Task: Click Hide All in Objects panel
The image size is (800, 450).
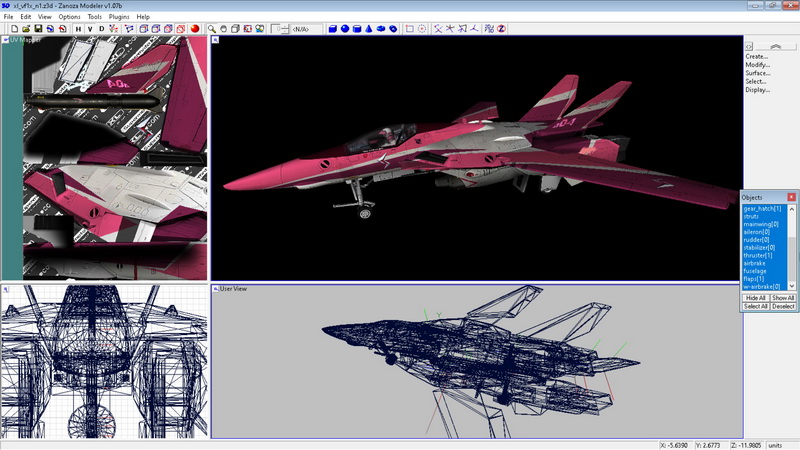Action: tap(756, 298)
